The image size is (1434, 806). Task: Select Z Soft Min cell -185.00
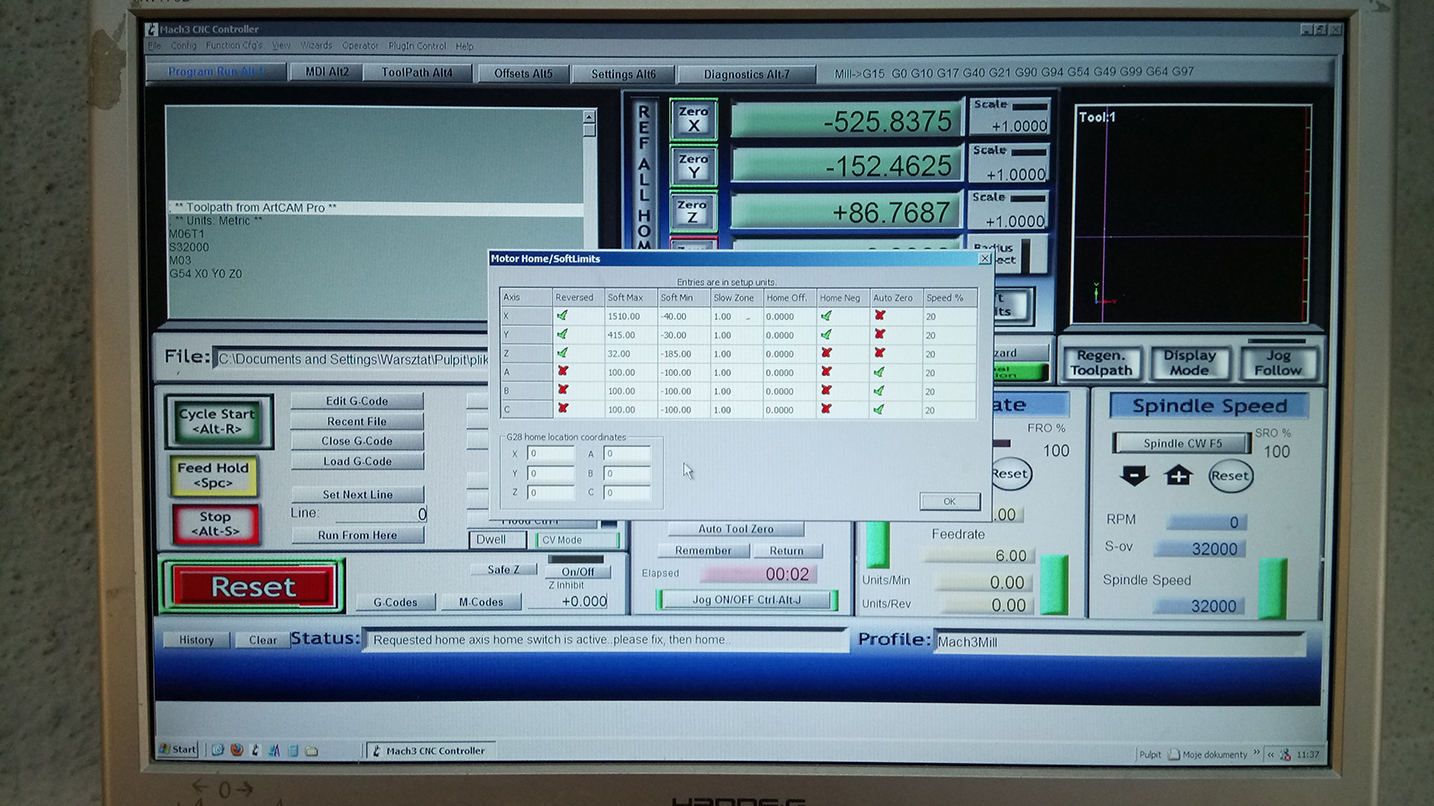(x=684, y=353)
